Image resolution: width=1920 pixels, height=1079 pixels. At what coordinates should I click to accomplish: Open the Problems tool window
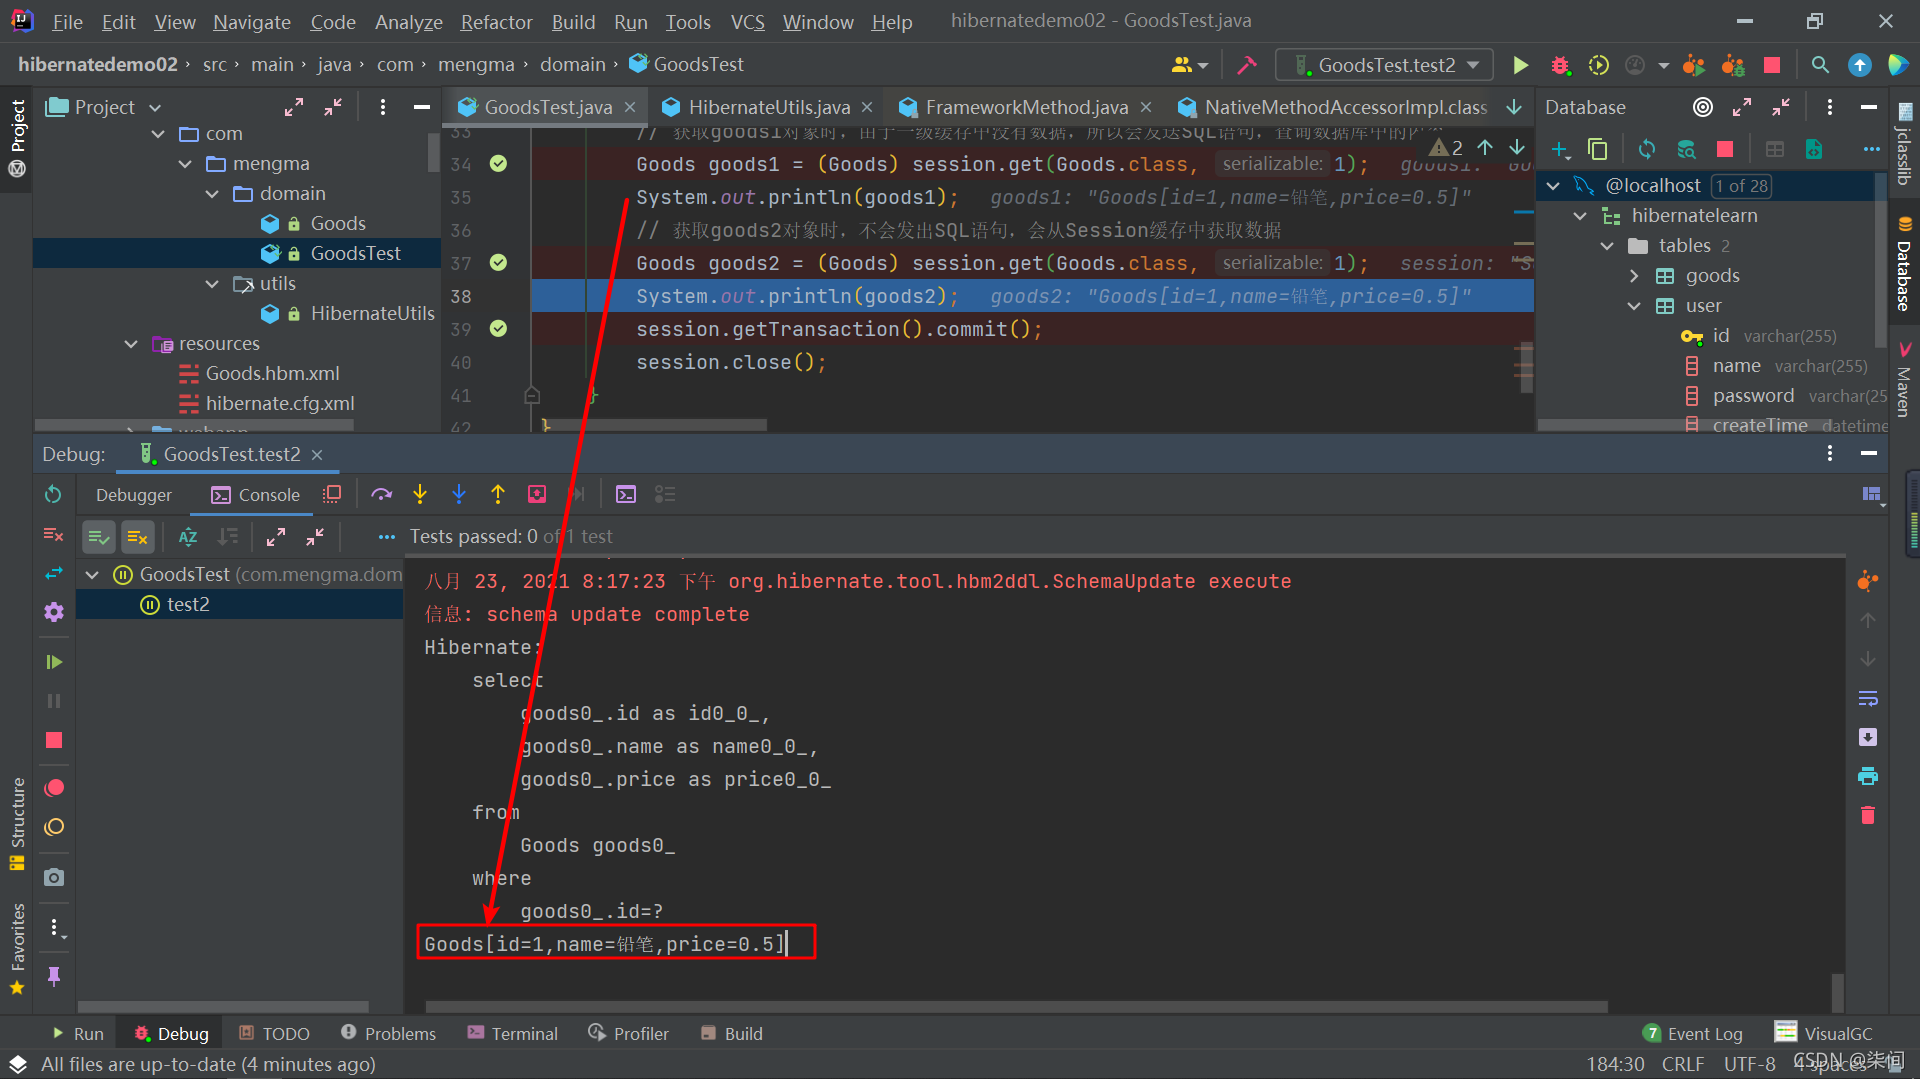point(388,1034)
